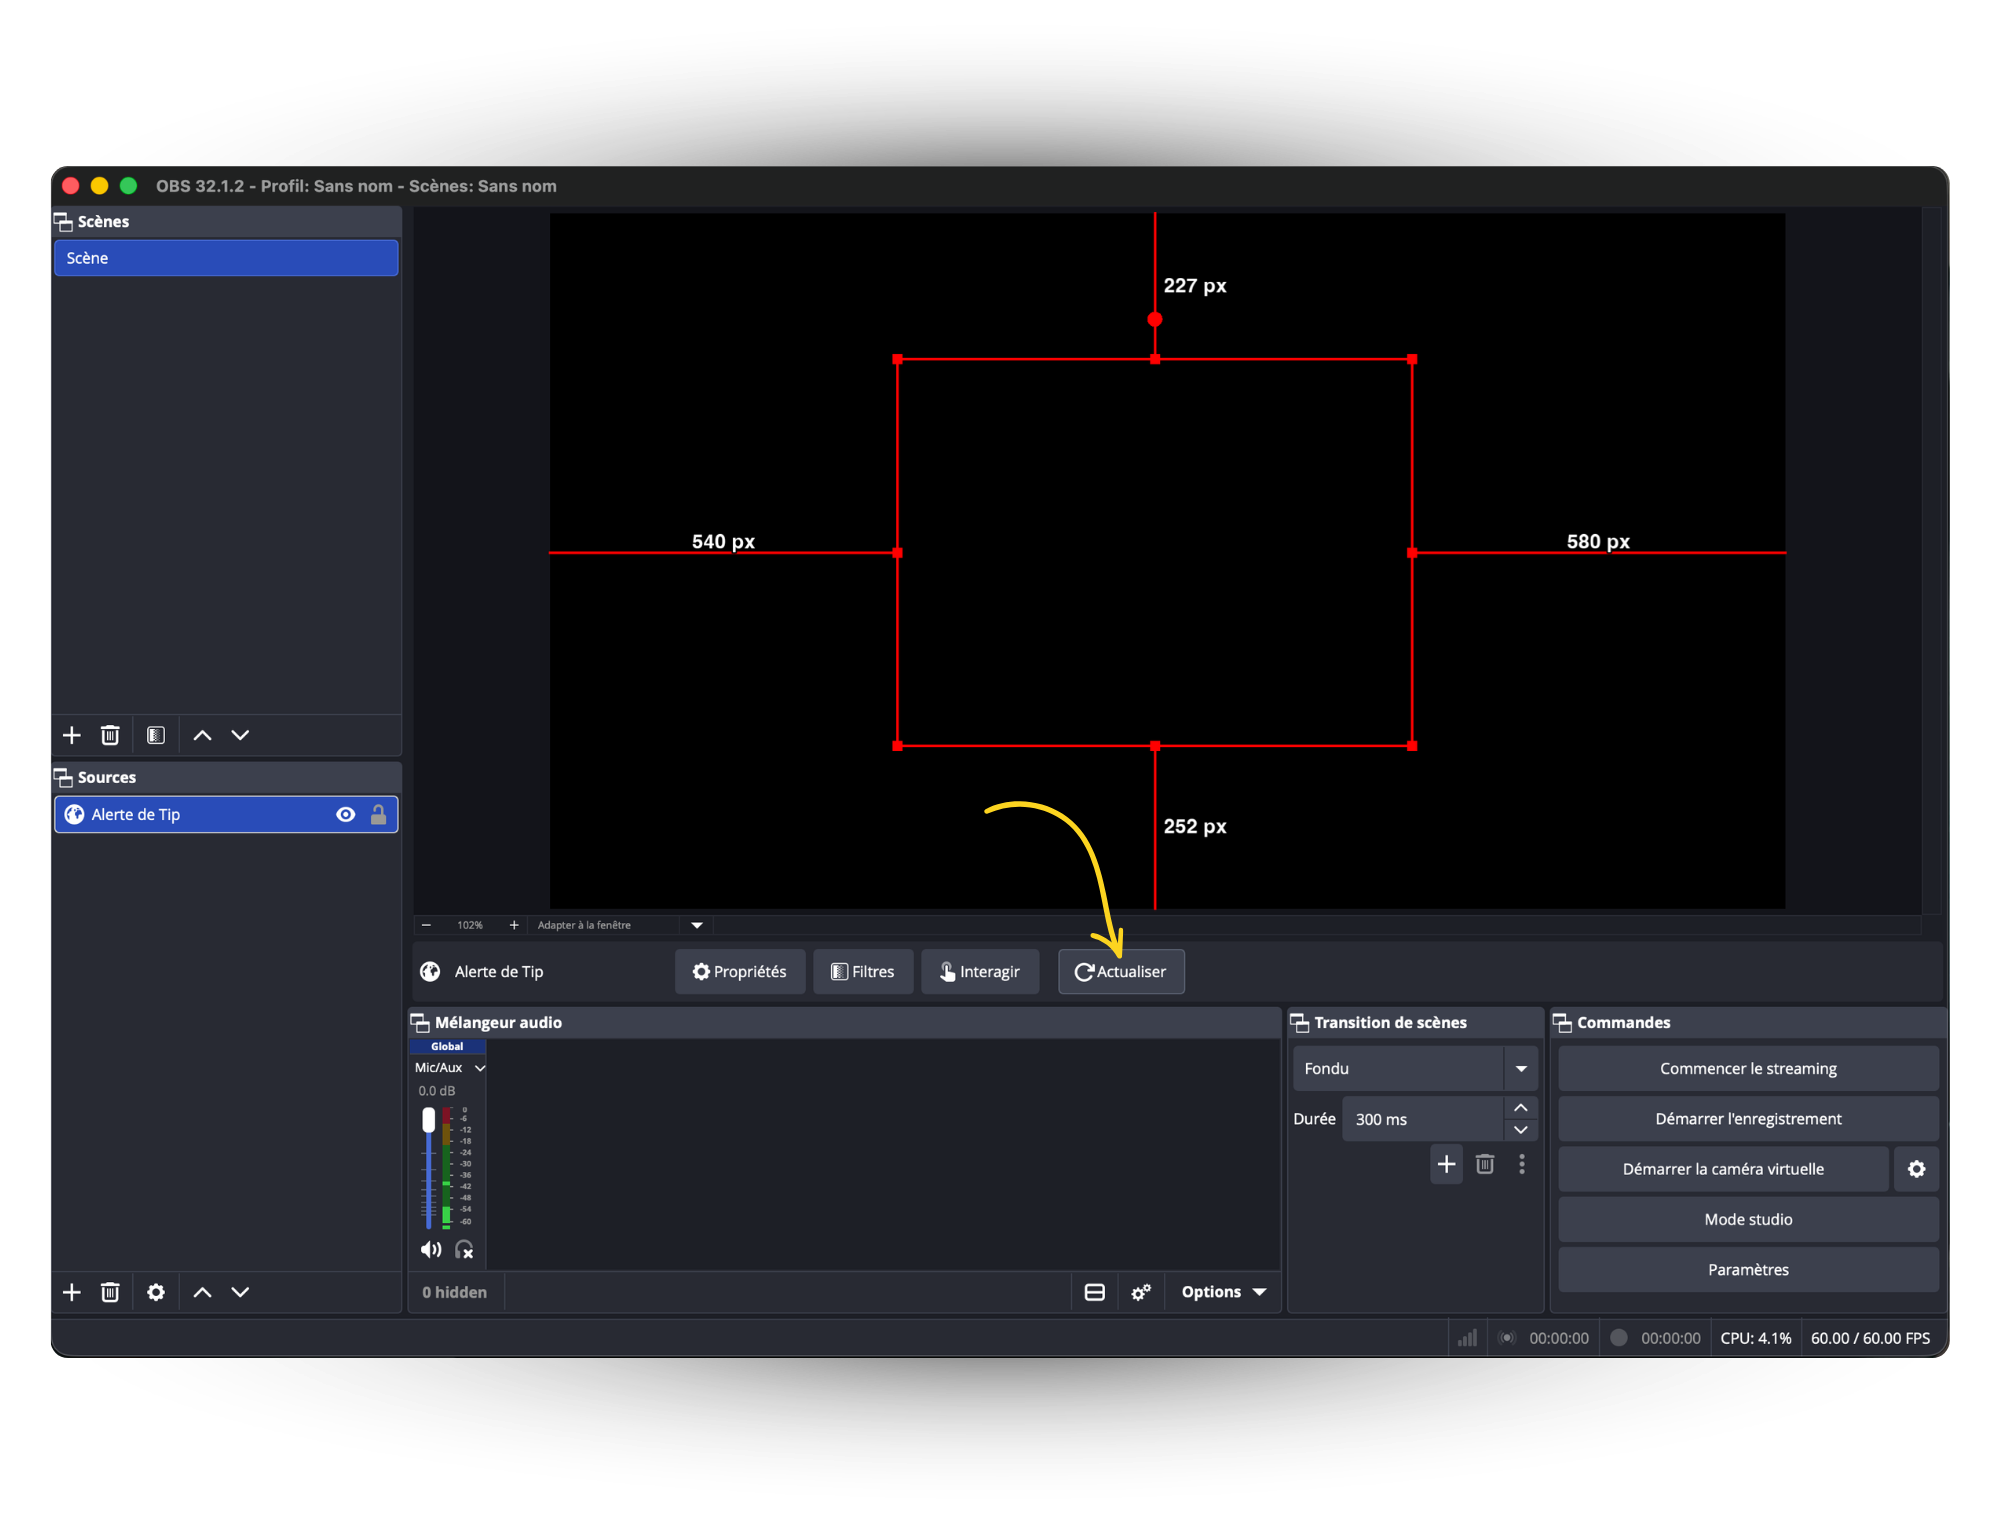Decrease transition duration with down stepper
The image size is (2000, 1524).
[1521, 1130]
